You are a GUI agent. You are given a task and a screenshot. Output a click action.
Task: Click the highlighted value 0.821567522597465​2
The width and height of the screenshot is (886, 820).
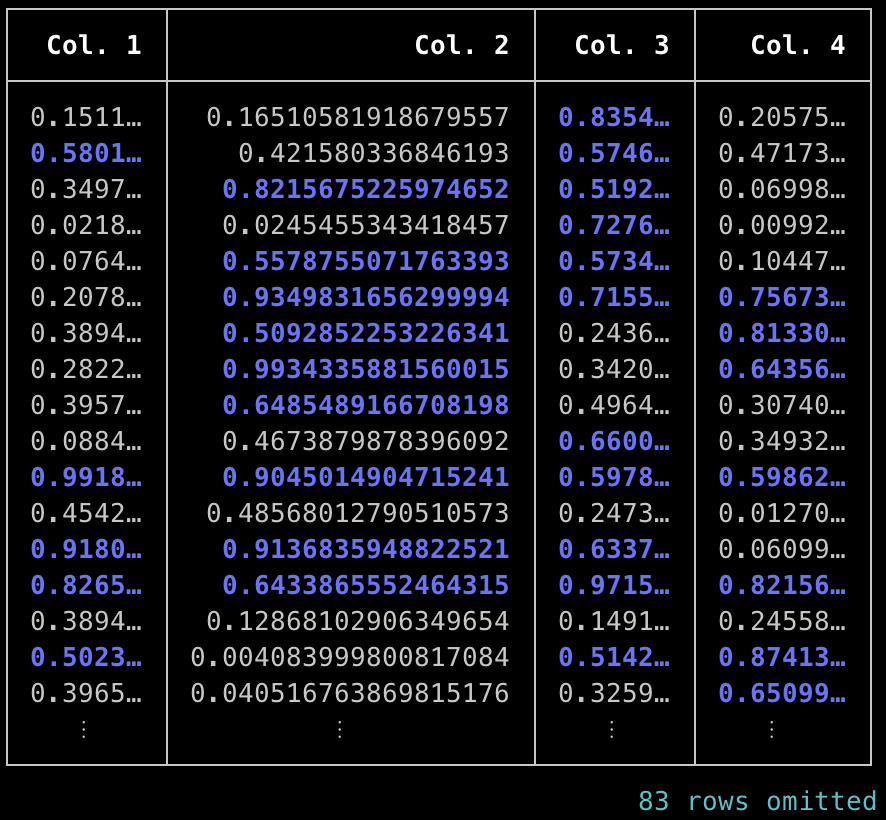pos(366,189)
